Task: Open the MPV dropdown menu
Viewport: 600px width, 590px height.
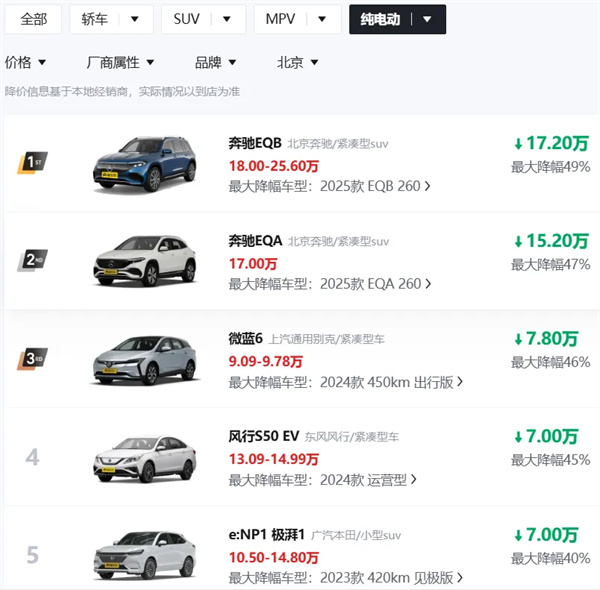Action: click(321, 19)
